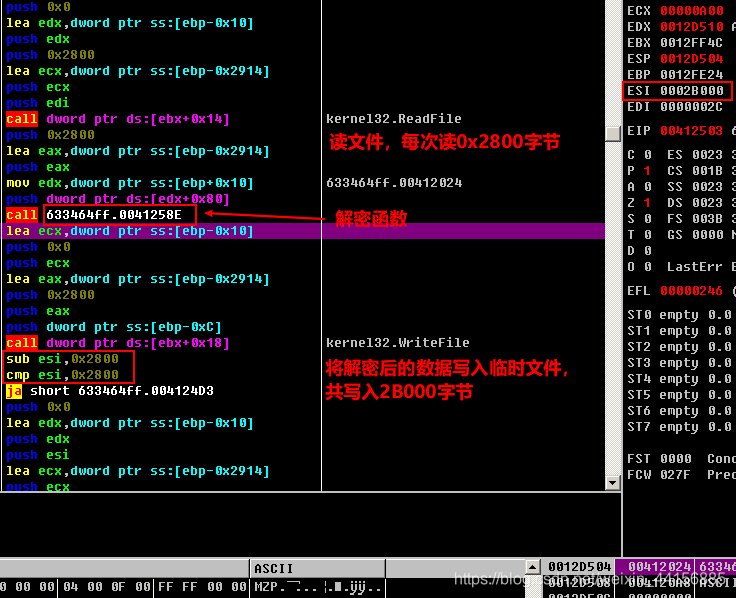736x598 pixels.
Task: Select the EDX register value 0012D510
Action: [x=692, y=26]
